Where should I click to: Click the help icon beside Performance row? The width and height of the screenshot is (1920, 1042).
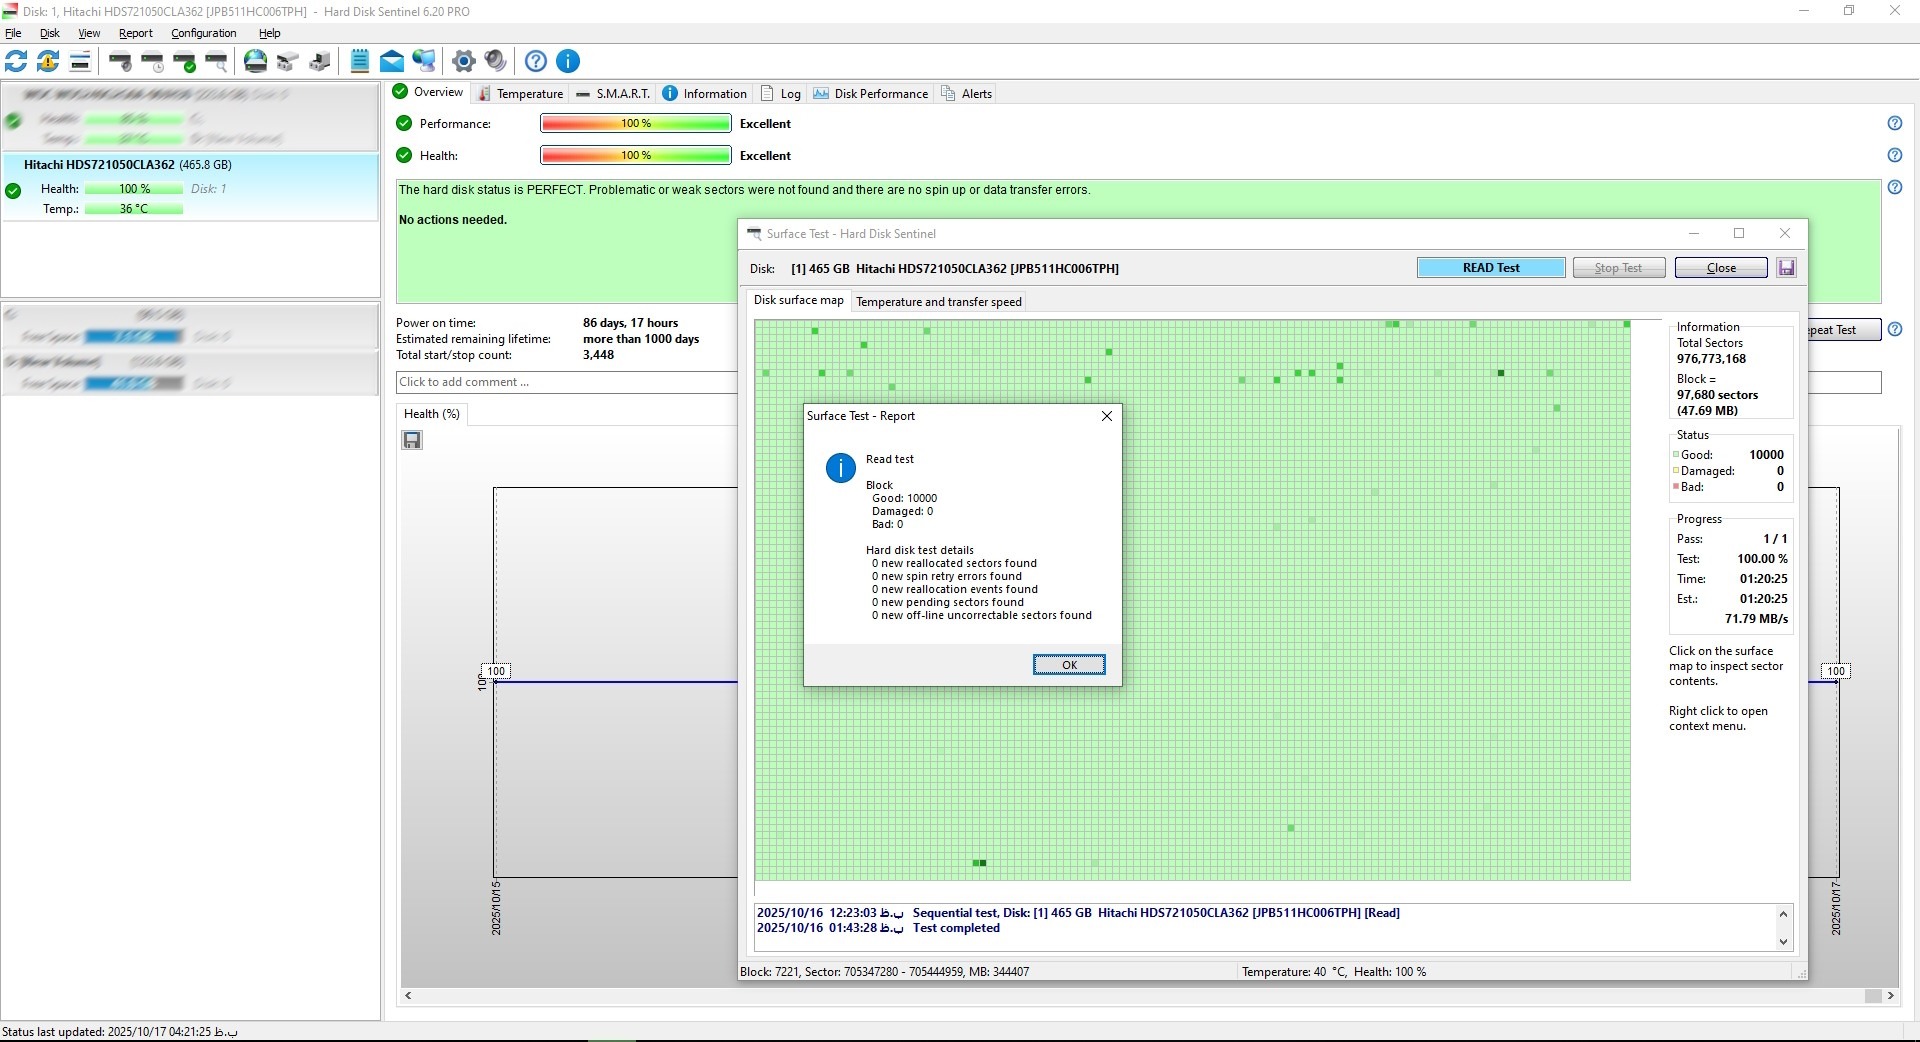(x=1894, y=123)
